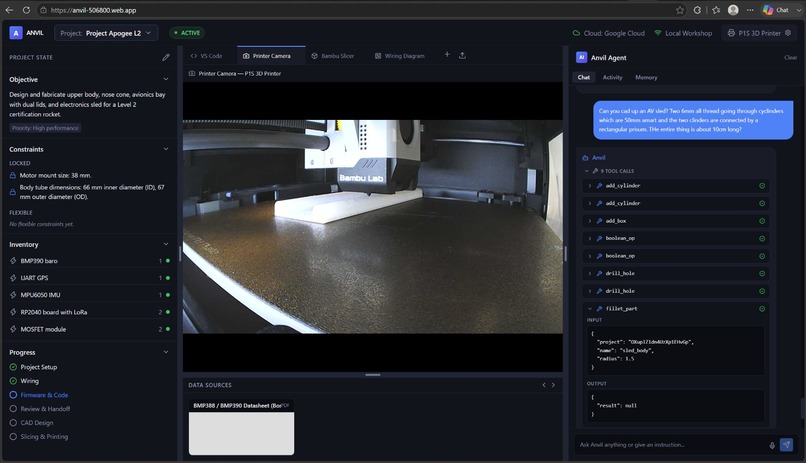806x463 pixels.
Task: Select the Wiring progress step
Action: tap(24, 381)
